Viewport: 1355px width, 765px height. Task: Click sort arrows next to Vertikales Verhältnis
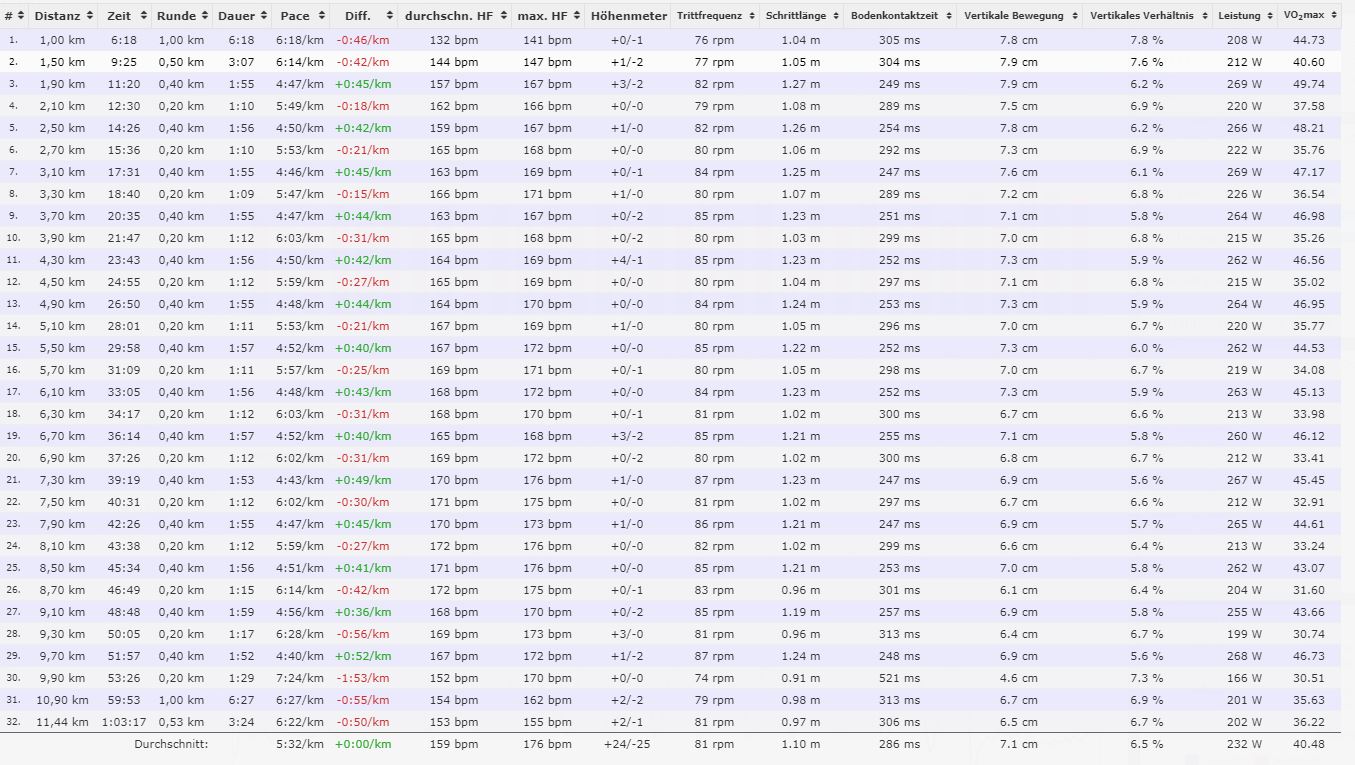[1204, 17]
